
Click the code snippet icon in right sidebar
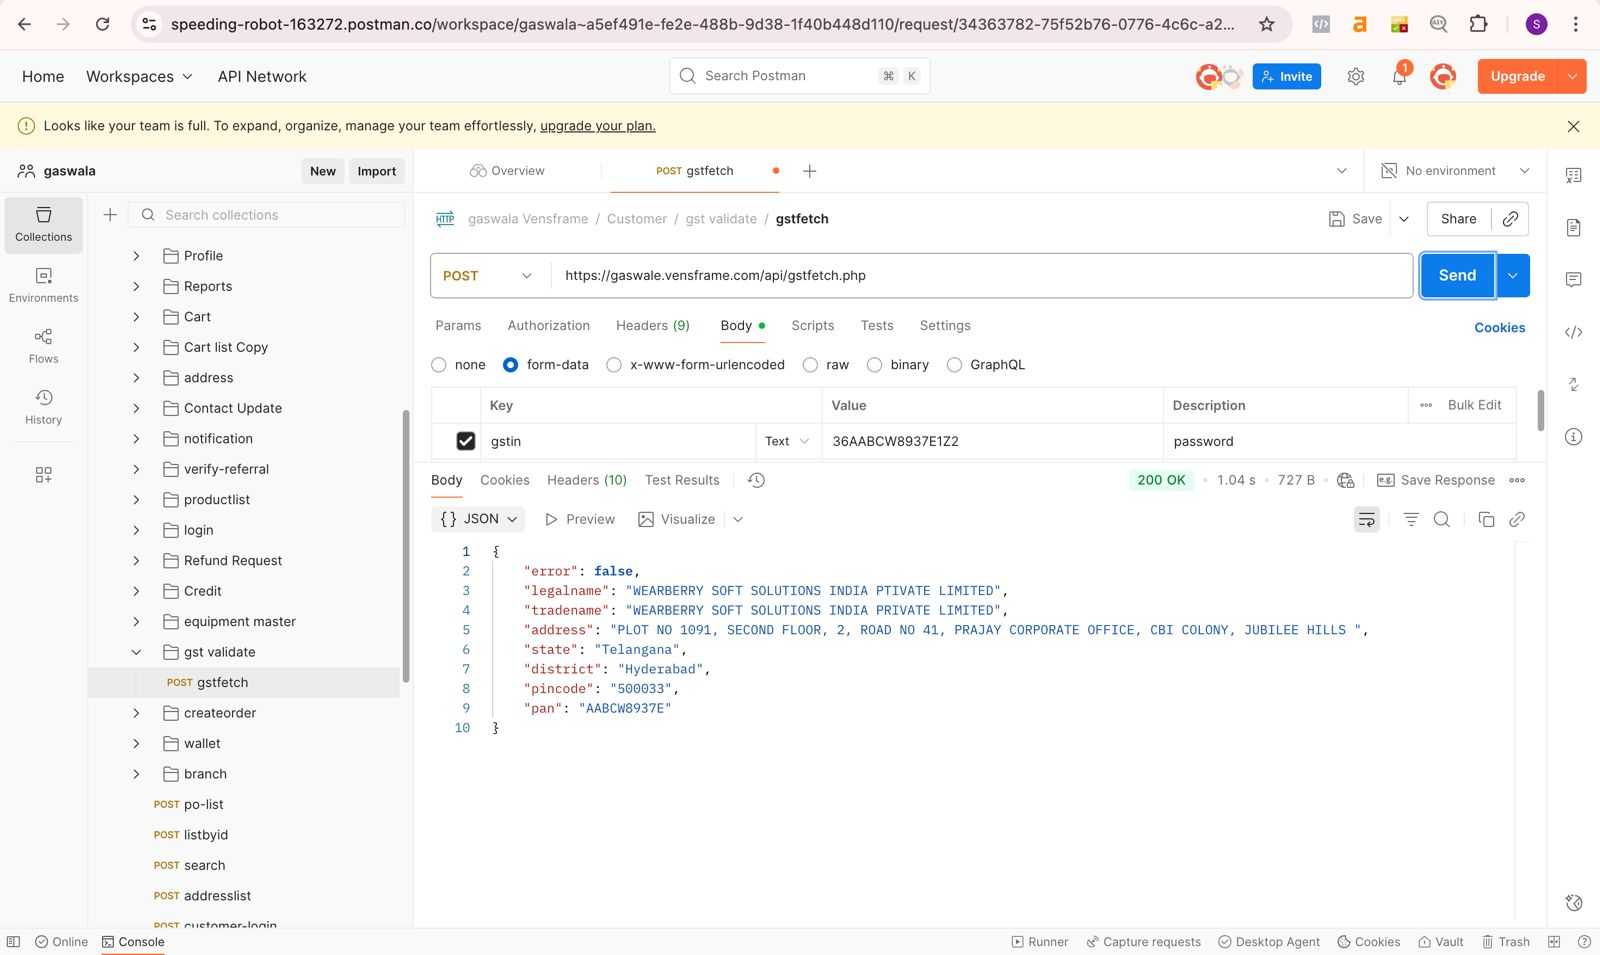[1573, 332]
